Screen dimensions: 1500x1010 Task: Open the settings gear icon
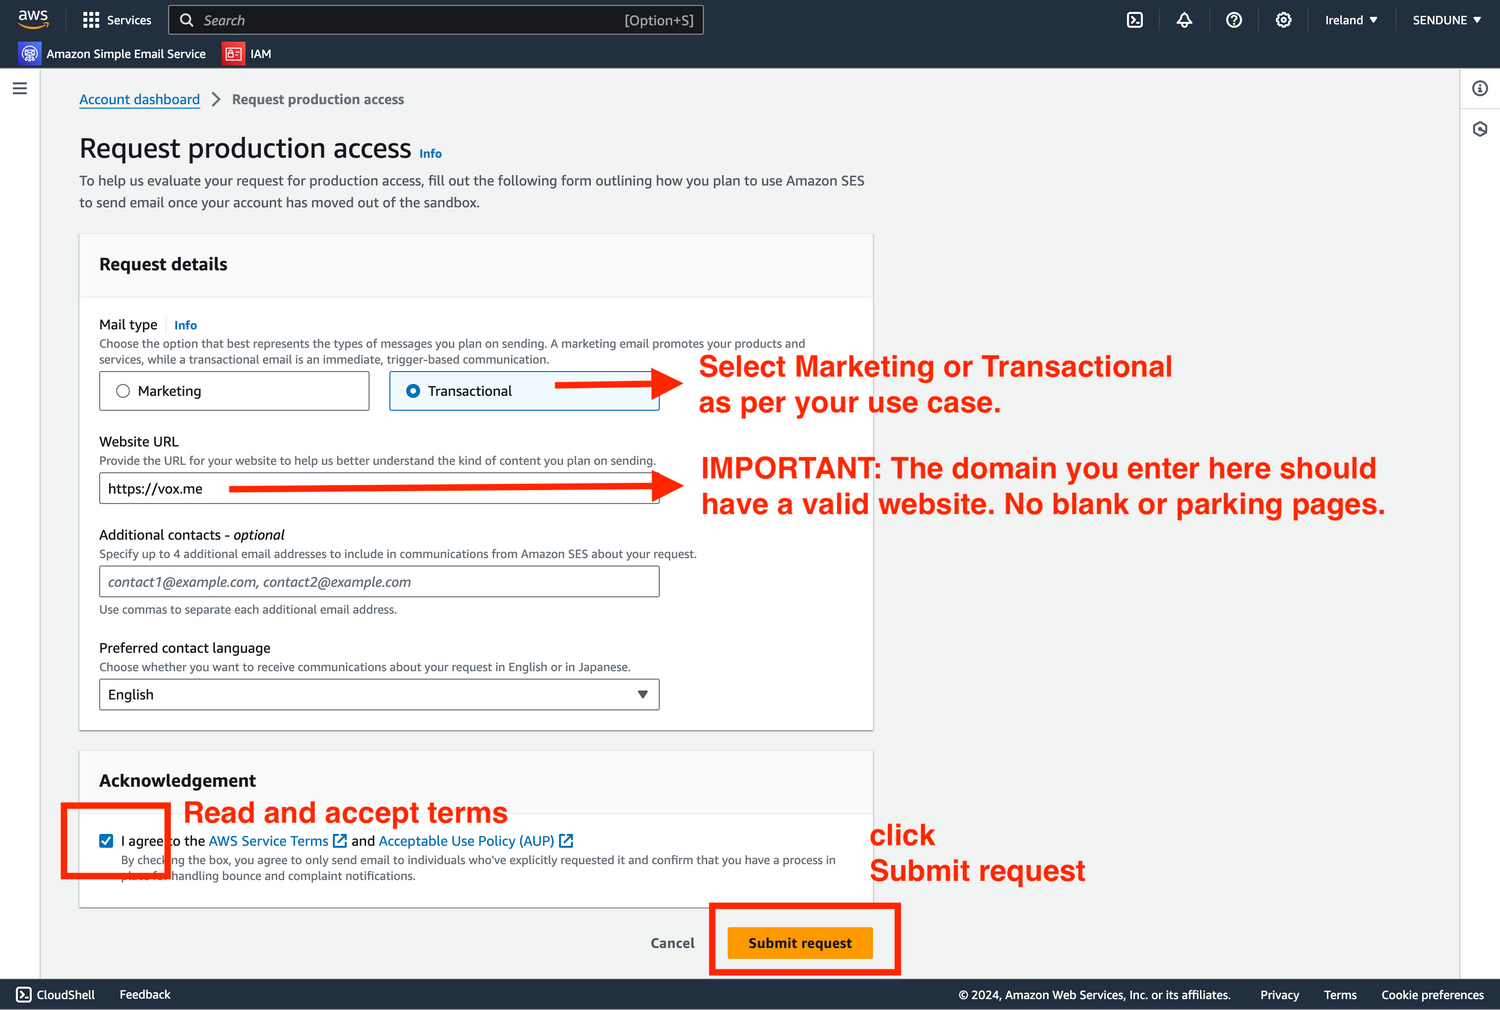pos(1283,20)
